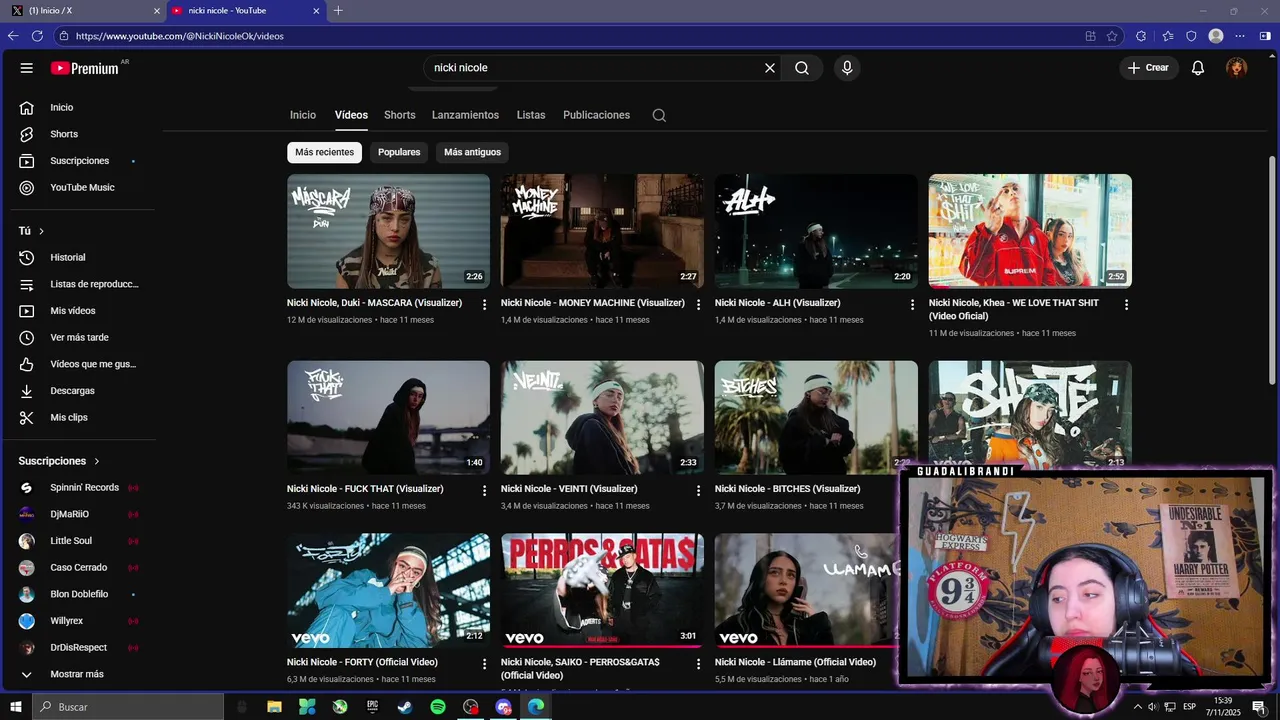Image resolution: width=1280 pixels, height=720 pixels.
Task: Clear the search box with X icon
Action: [770, 68]
